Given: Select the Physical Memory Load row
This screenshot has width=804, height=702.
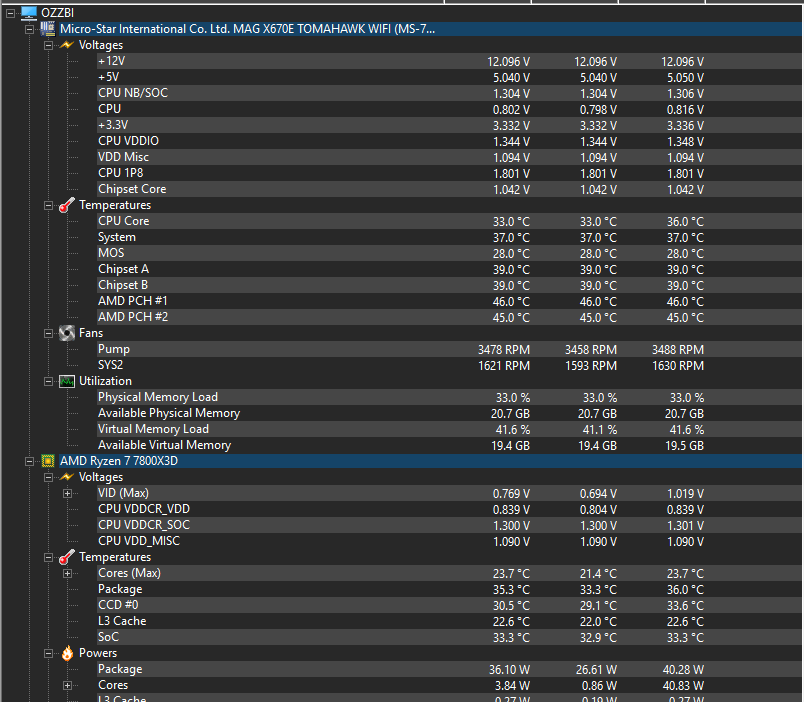Looking at the screenshot, I should (157, 397).
